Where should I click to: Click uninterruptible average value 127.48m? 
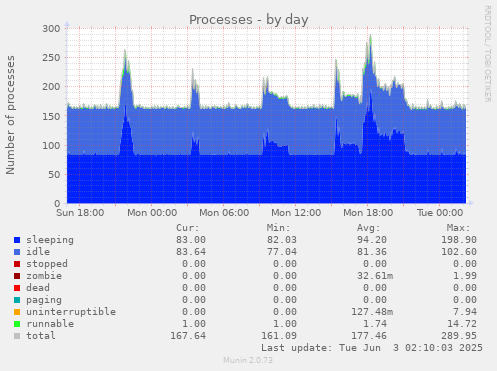coord(372,312)
